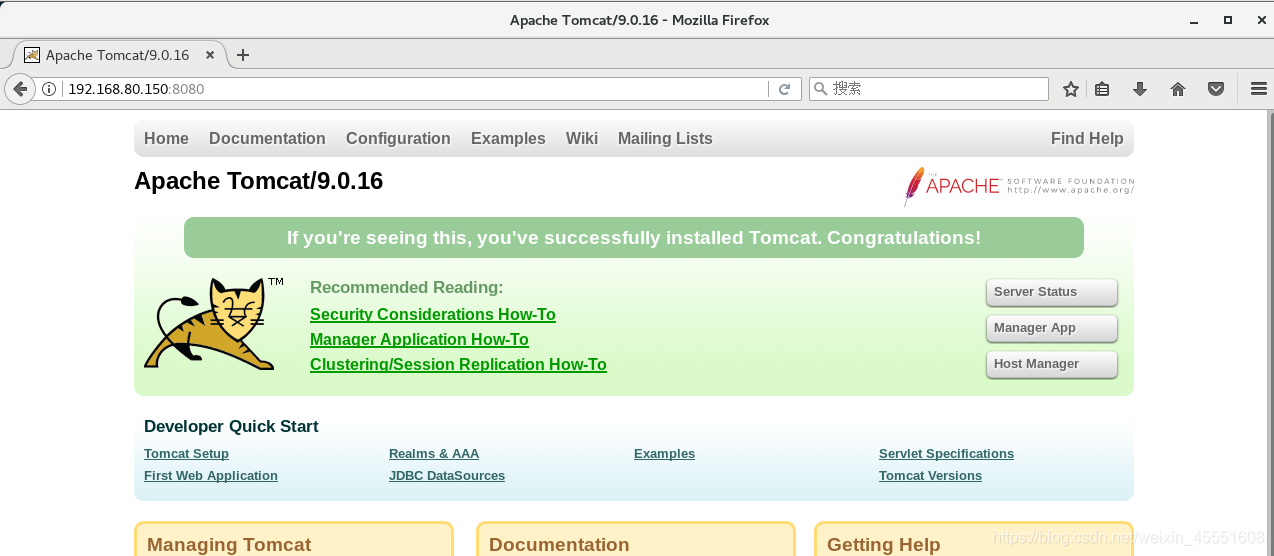Open a new tab with plus button
Viewport: 1274px width, 556px height.
[242, 55]
